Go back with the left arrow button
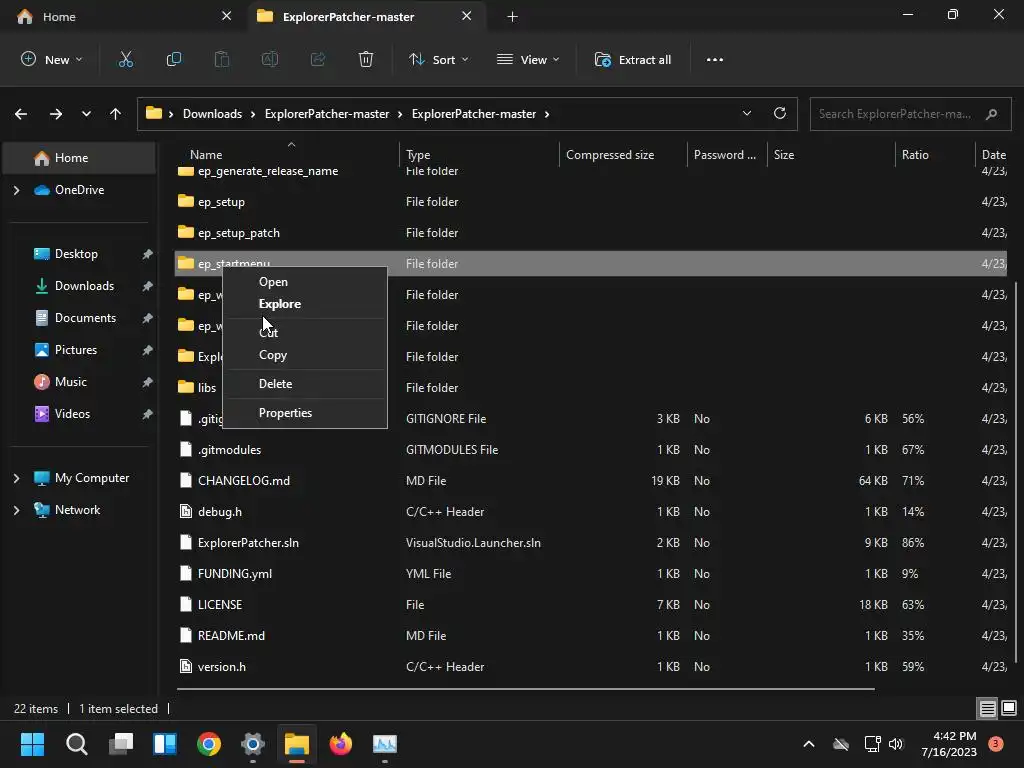1024x768 pixels. point(21,114)
